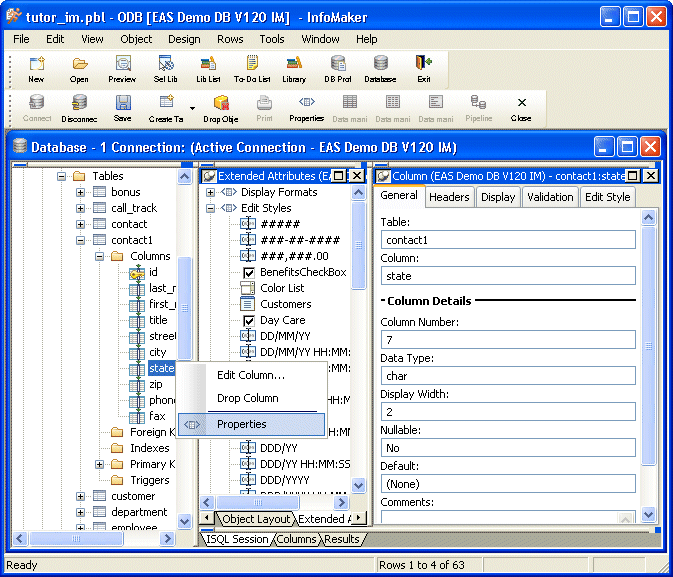This screenshot has height=577, width=673.
Task: Click the Create Table icon
Action: [x=166, y=109]
